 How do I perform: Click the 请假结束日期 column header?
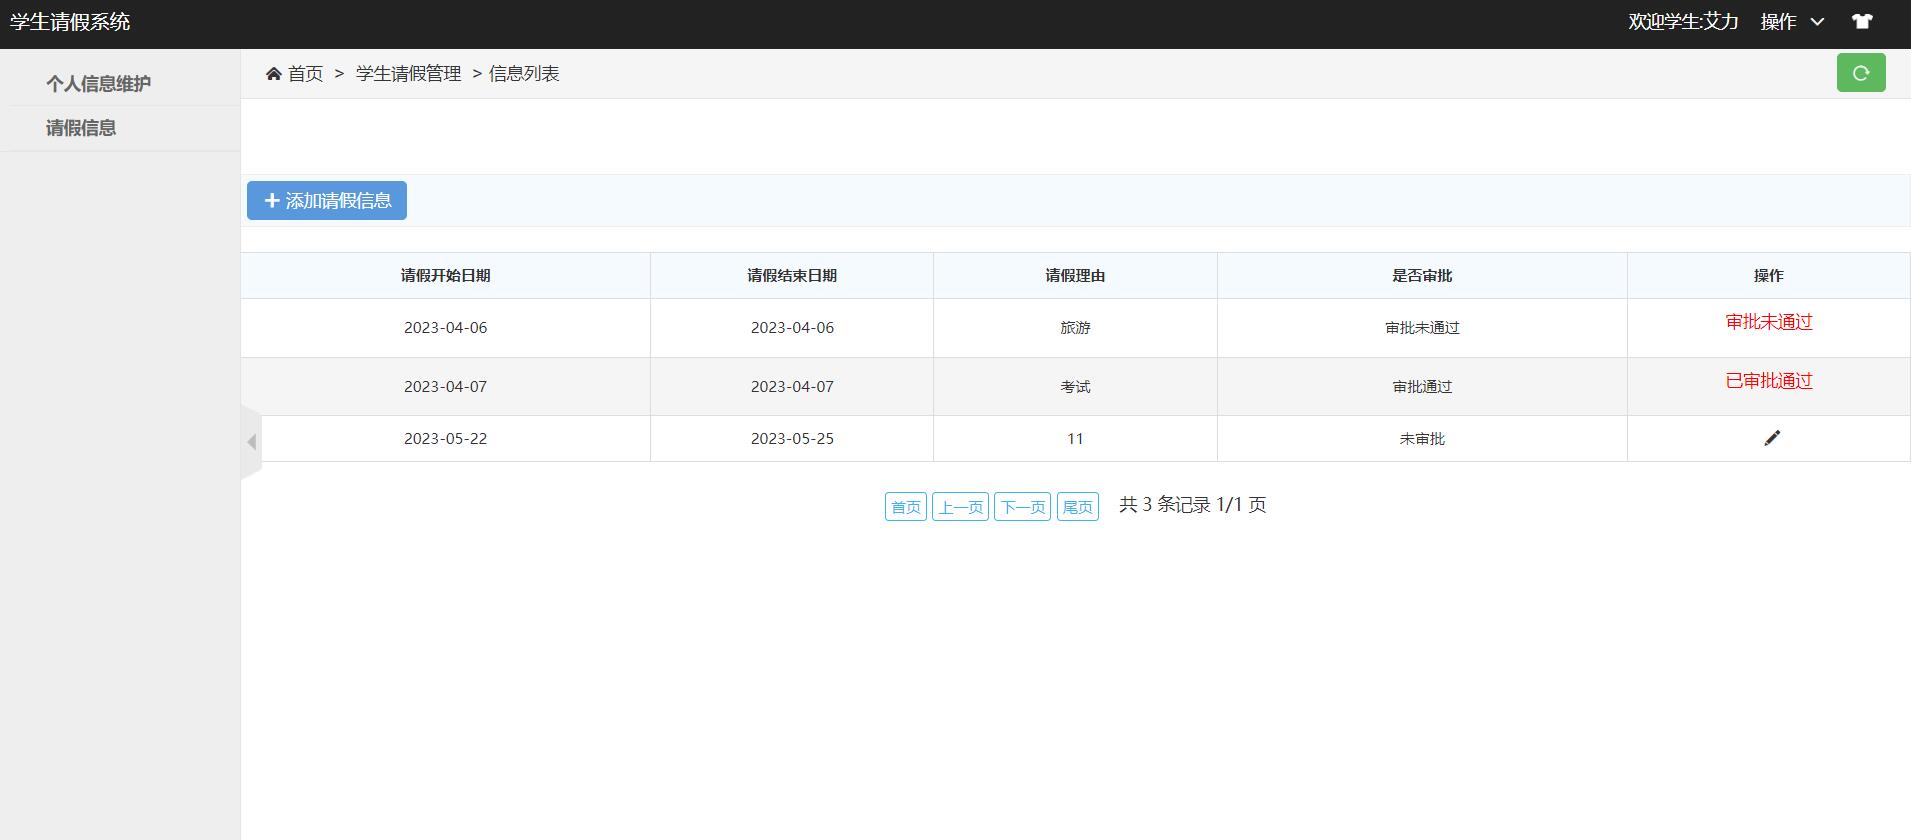[792, 276]
